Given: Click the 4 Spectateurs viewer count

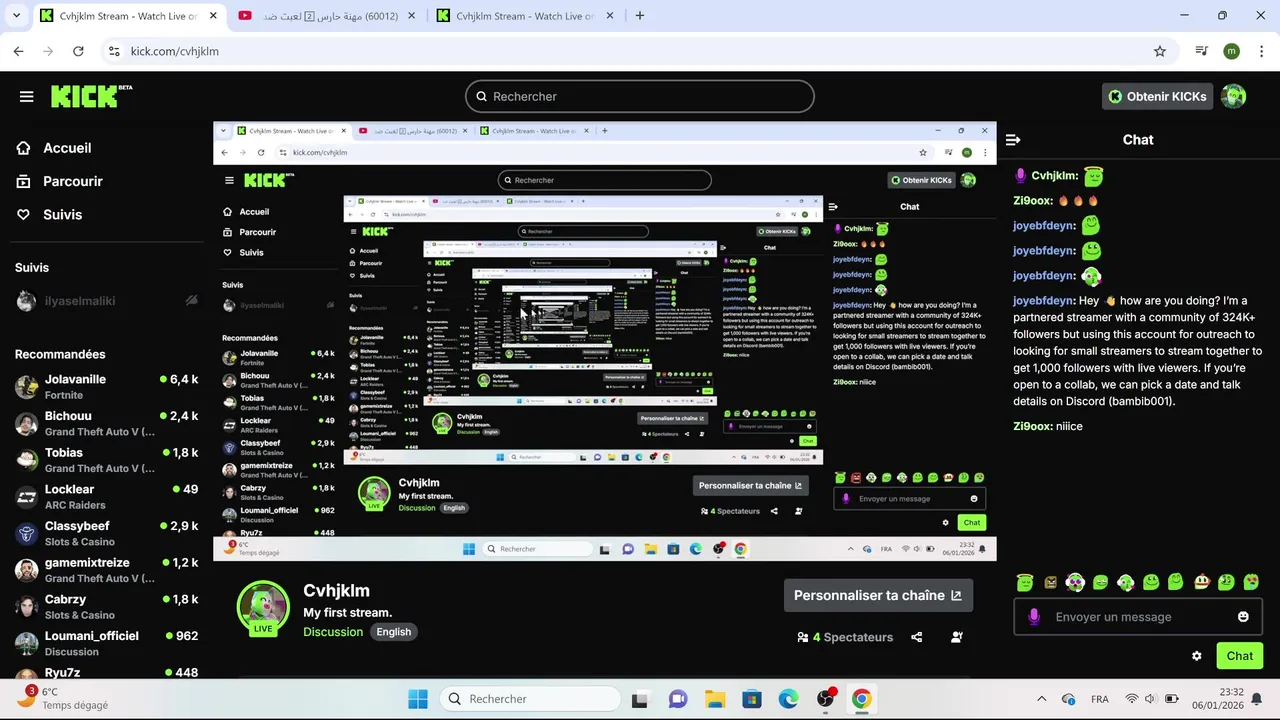Looking at the screenshot, I should click(845, 637).
